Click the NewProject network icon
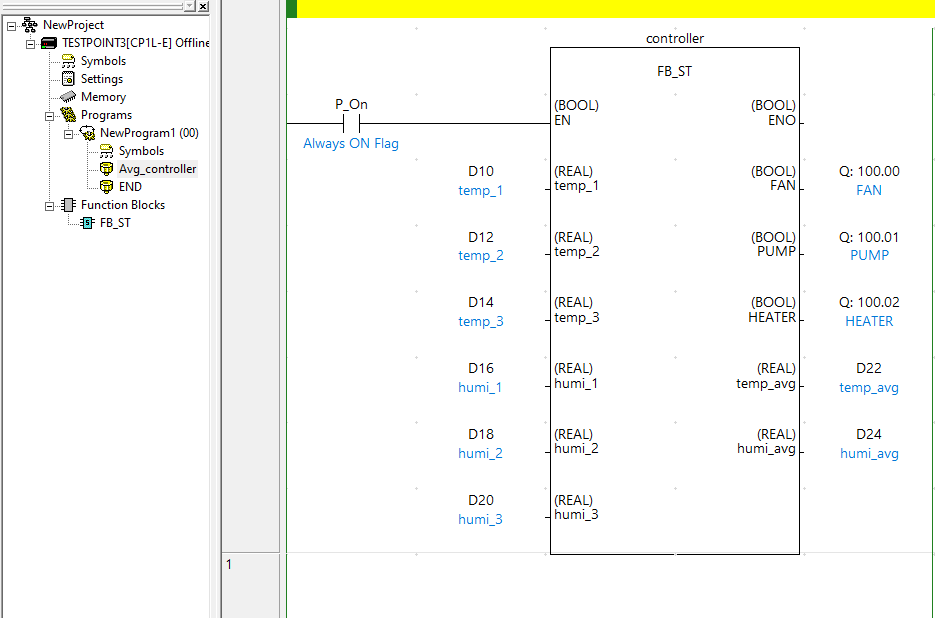935x618 pixels. (29, 25)
